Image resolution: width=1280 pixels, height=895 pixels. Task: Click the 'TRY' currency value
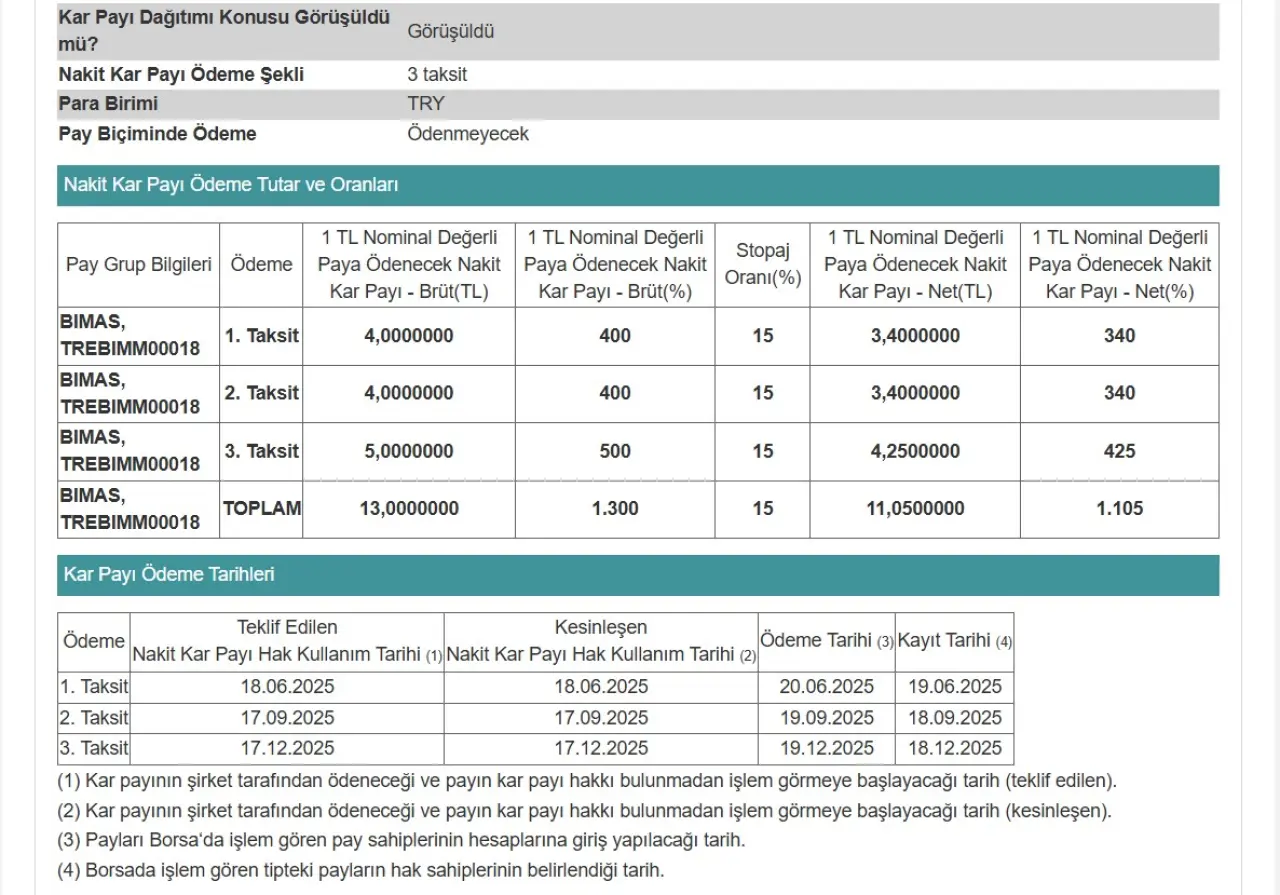[426, 104]
